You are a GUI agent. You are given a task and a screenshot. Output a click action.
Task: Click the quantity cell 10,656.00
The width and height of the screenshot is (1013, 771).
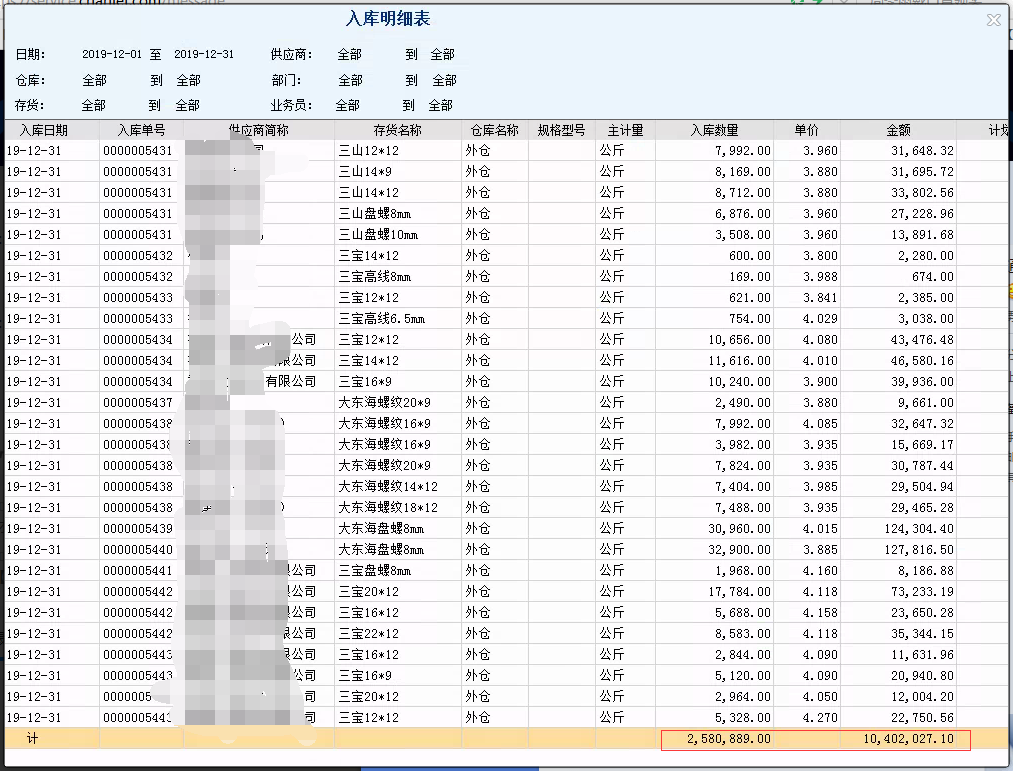click(739, 340)
